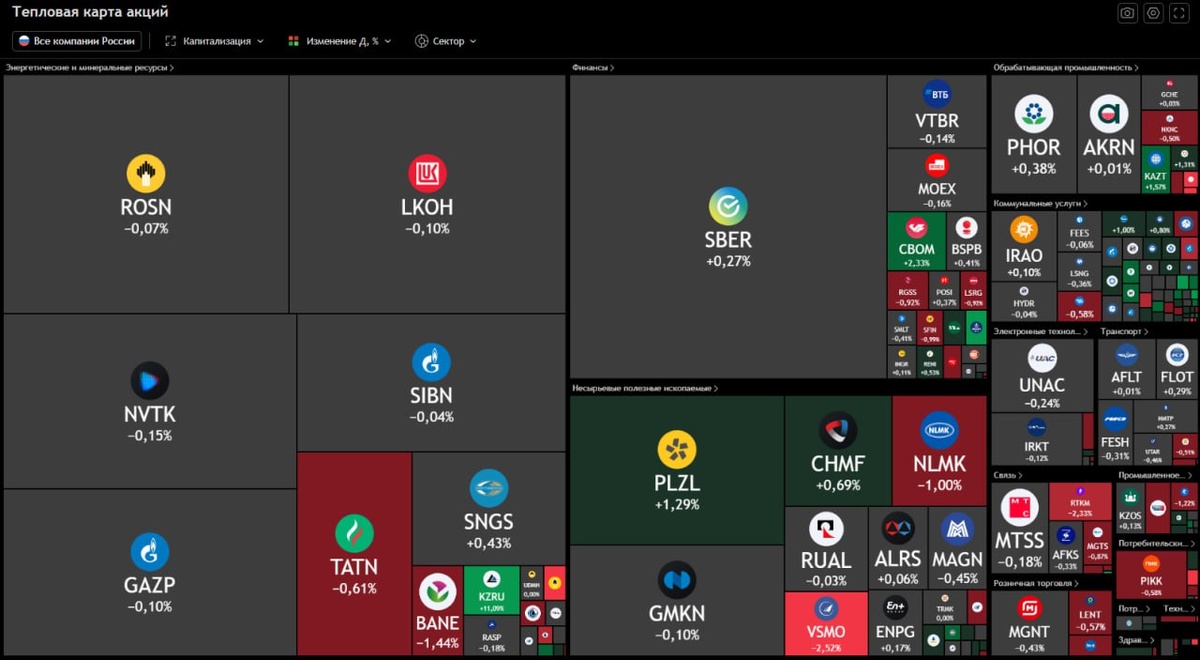
Task: Select the PIKK −0,58% tile
Action: (1151, 576)
